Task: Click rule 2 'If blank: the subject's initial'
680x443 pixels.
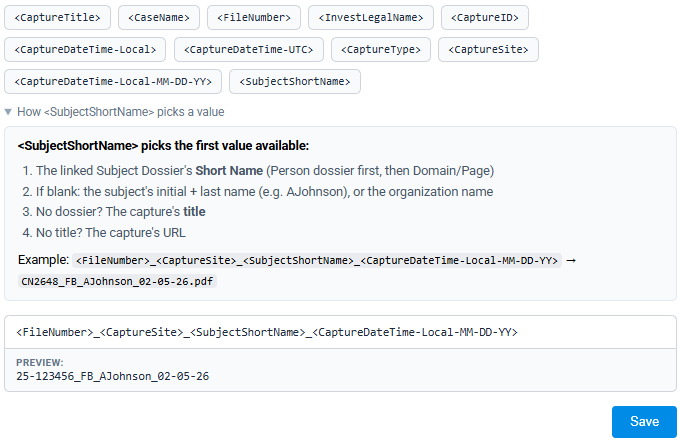Action: 258,192
